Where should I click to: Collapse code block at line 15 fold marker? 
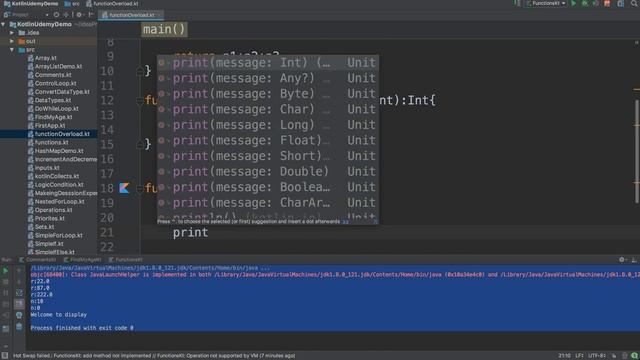coord(140,144)
